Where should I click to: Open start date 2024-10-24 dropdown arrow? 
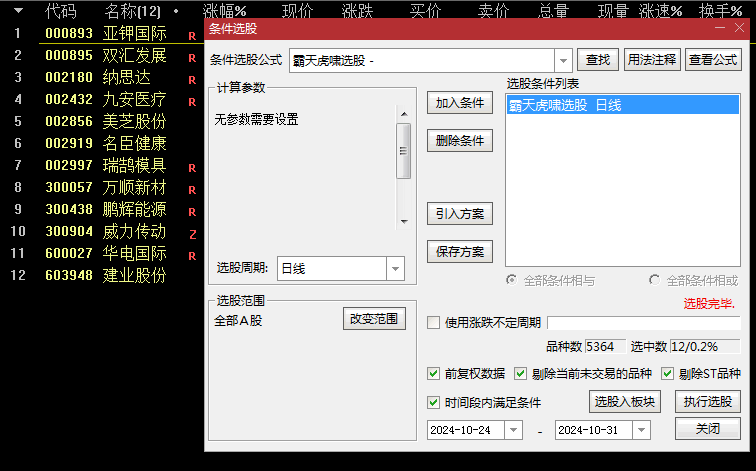coord(513,430)
